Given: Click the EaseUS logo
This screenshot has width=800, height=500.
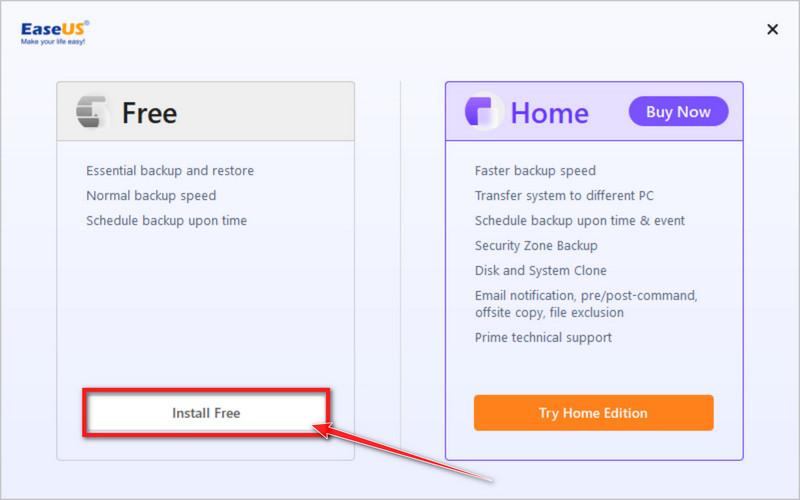Looking at the screenshot, I should (x=54, y=33).
